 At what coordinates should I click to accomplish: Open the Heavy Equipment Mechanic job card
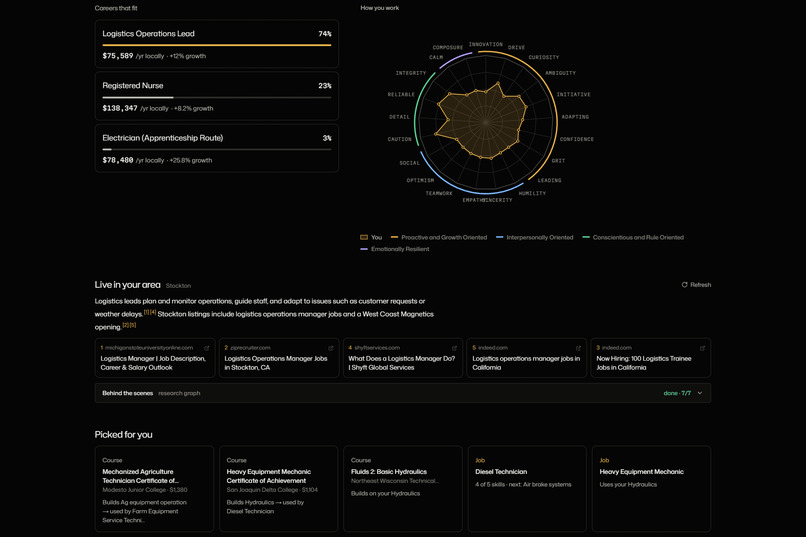[x=651, y=489]
